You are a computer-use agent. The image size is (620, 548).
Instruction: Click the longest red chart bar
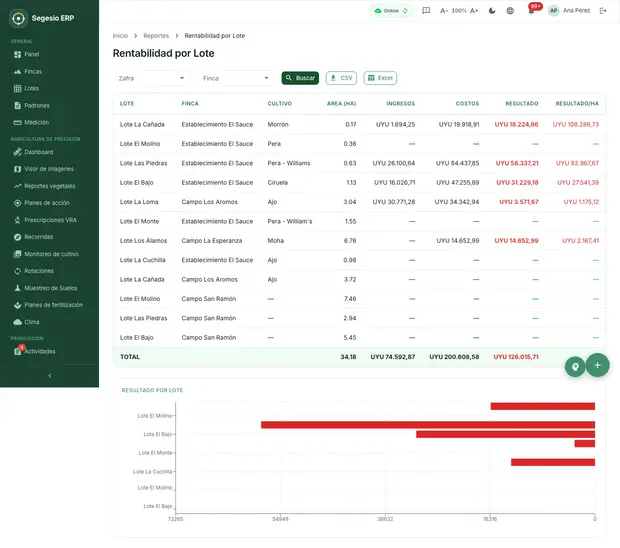(428, 425)
